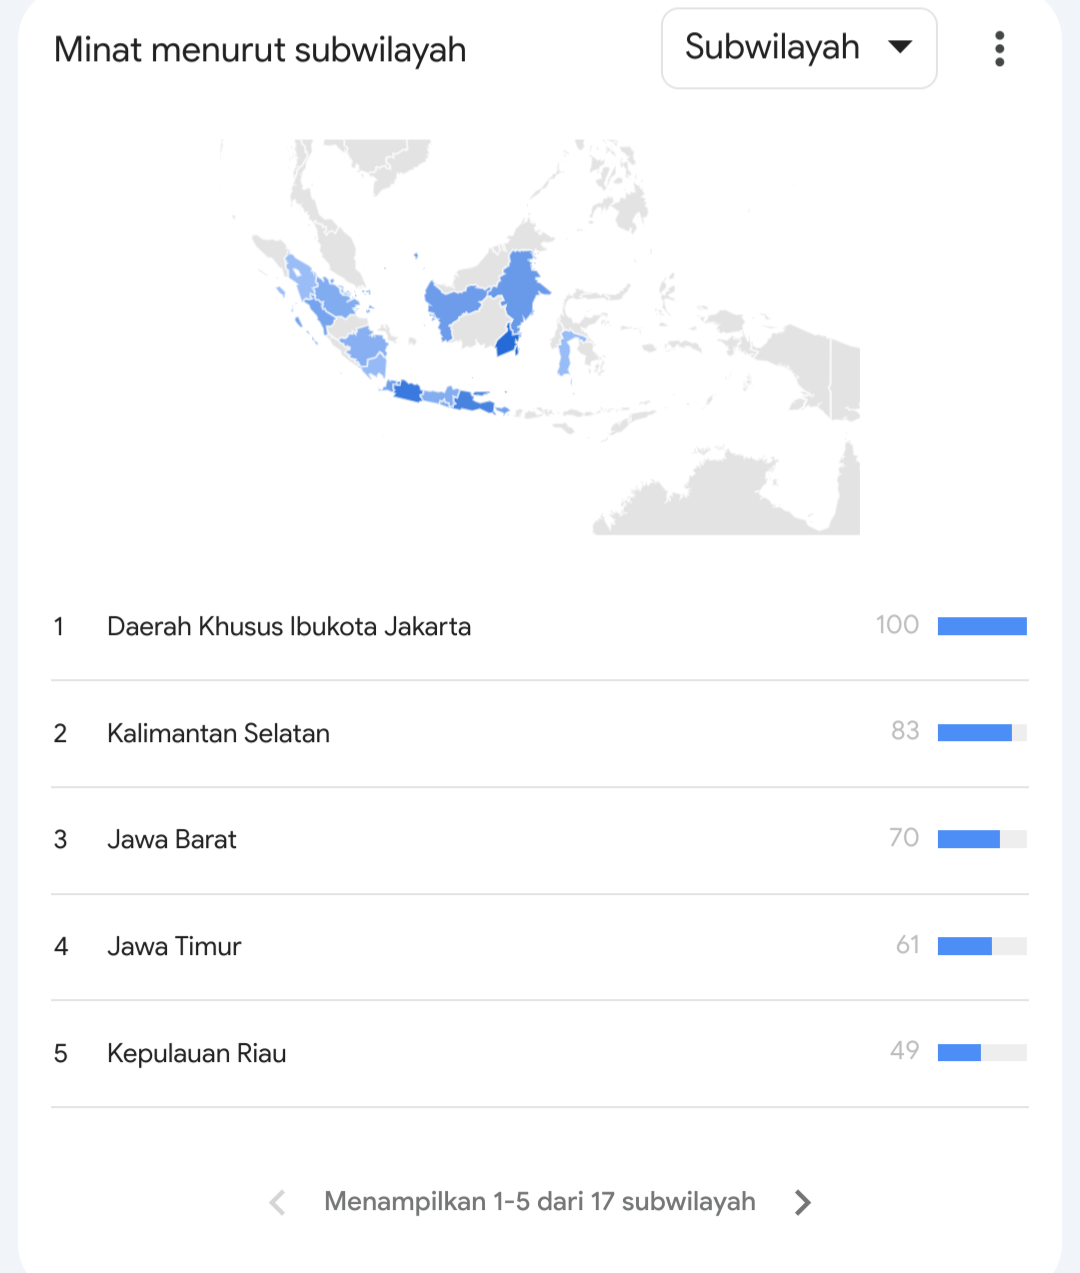Click dark blue Kalimantan Selatan on map

point(508,343)
